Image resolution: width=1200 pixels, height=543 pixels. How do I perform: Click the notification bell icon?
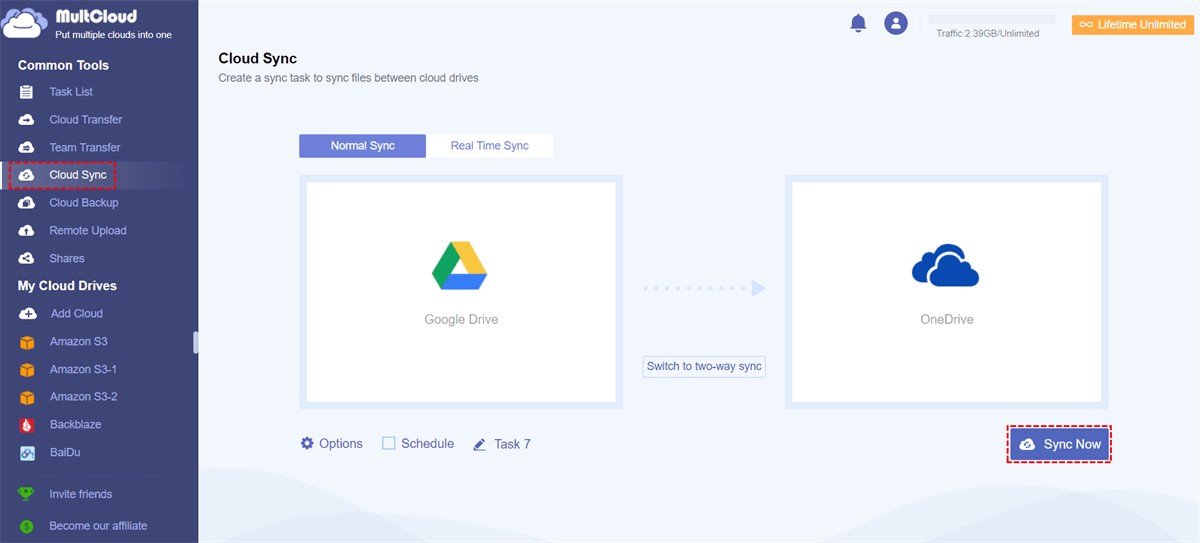[x=858, y=24]
